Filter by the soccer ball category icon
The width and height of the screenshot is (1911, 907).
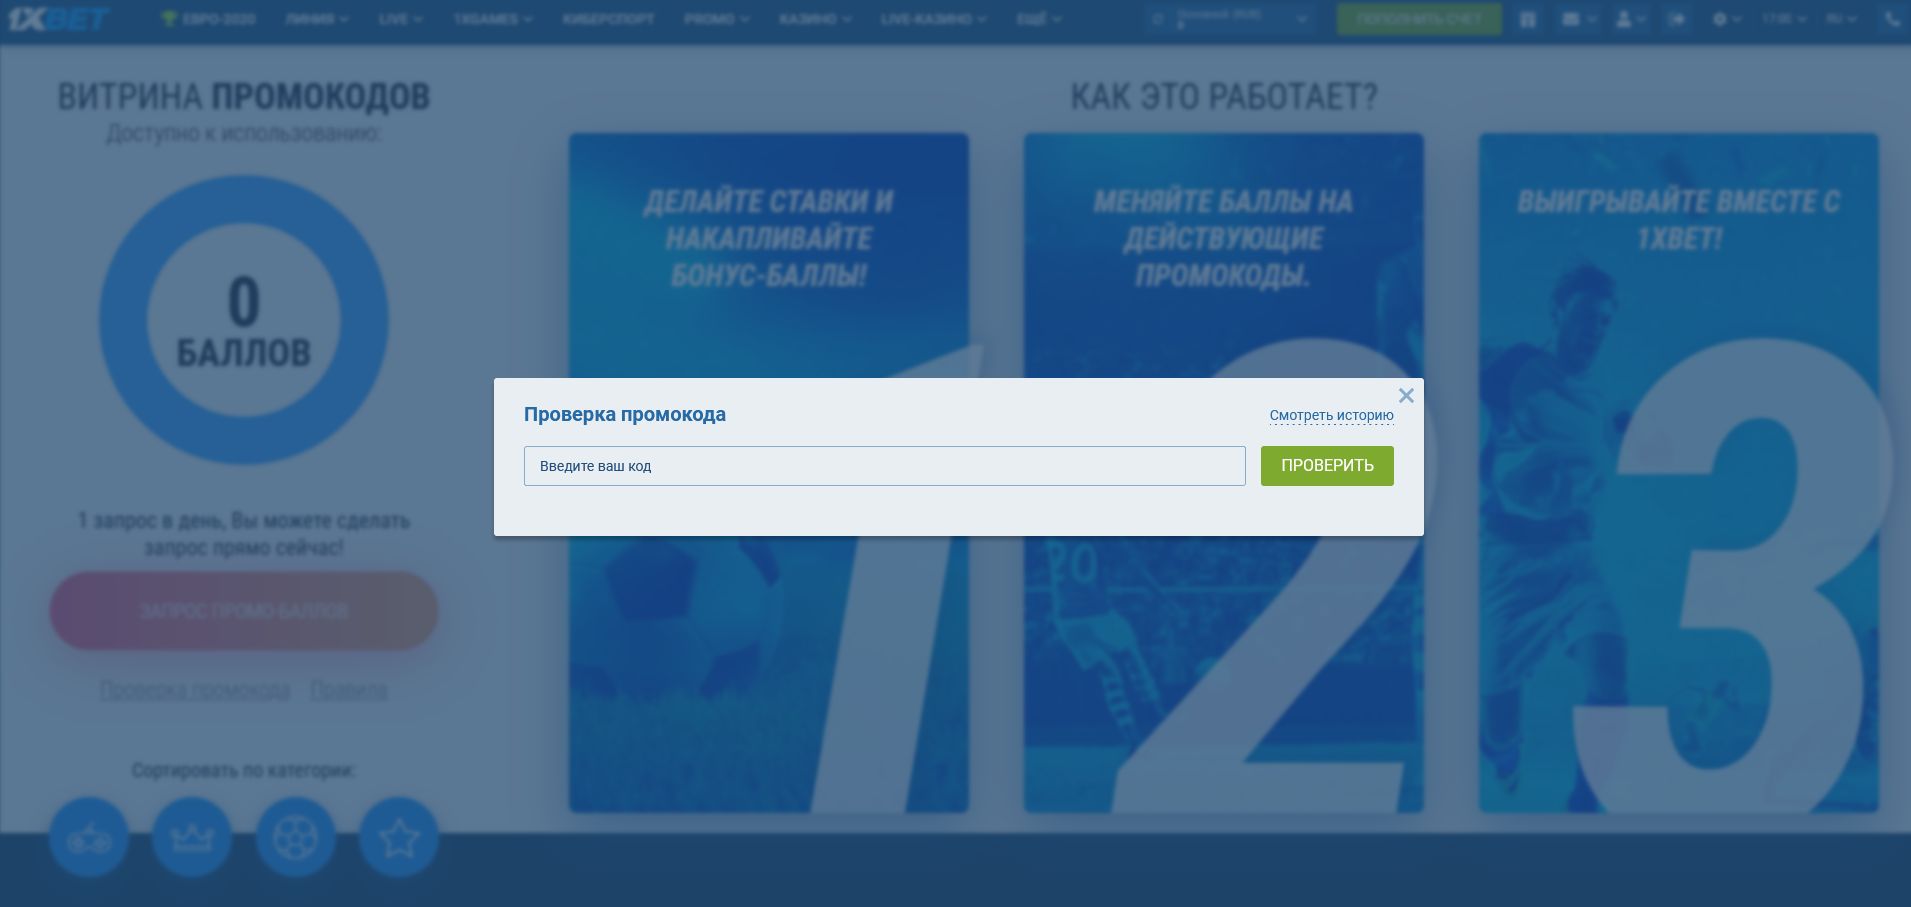(x=296, y=838)
